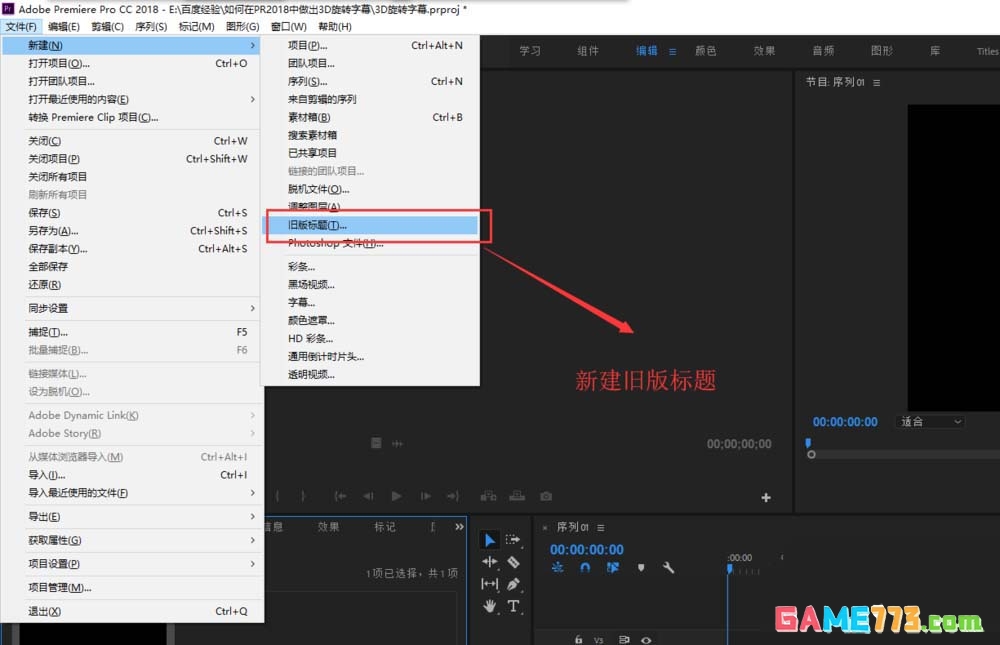Click the Overwrite button in source monitor
This screenshot has width=1000, height=645.
[517, 496]
